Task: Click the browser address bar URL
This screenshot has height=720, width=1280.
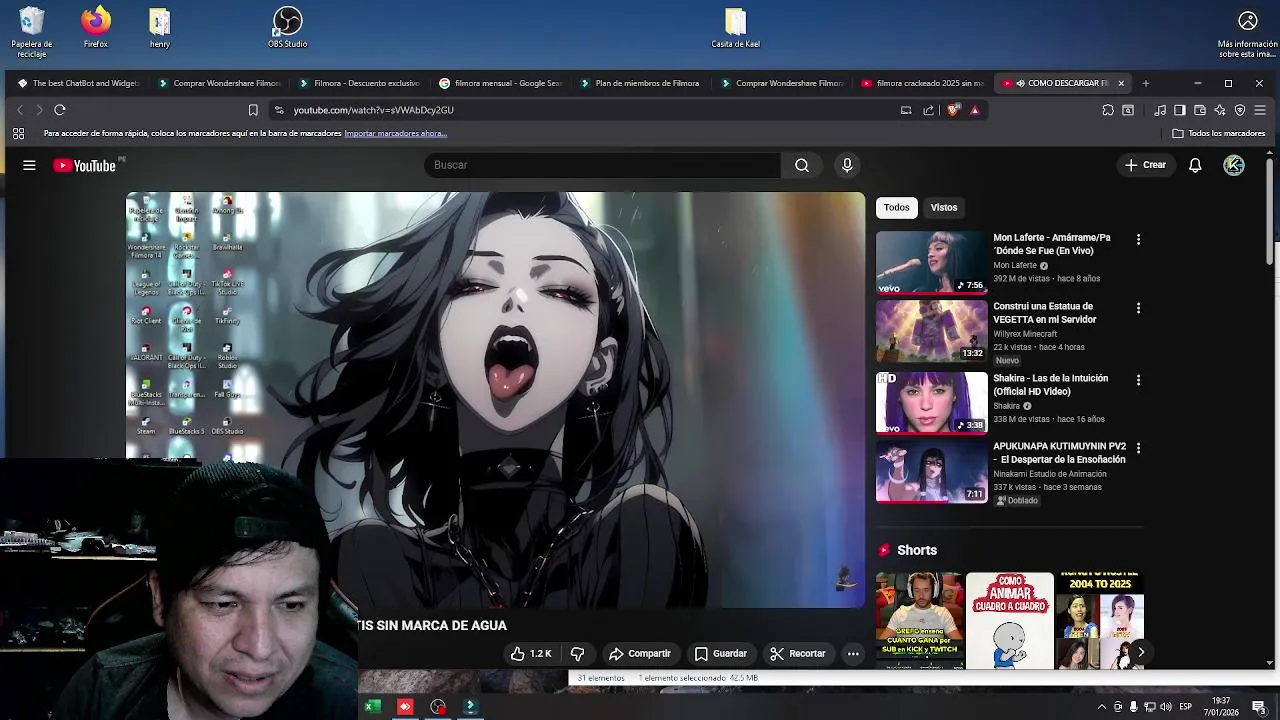Action: [373, 110]
